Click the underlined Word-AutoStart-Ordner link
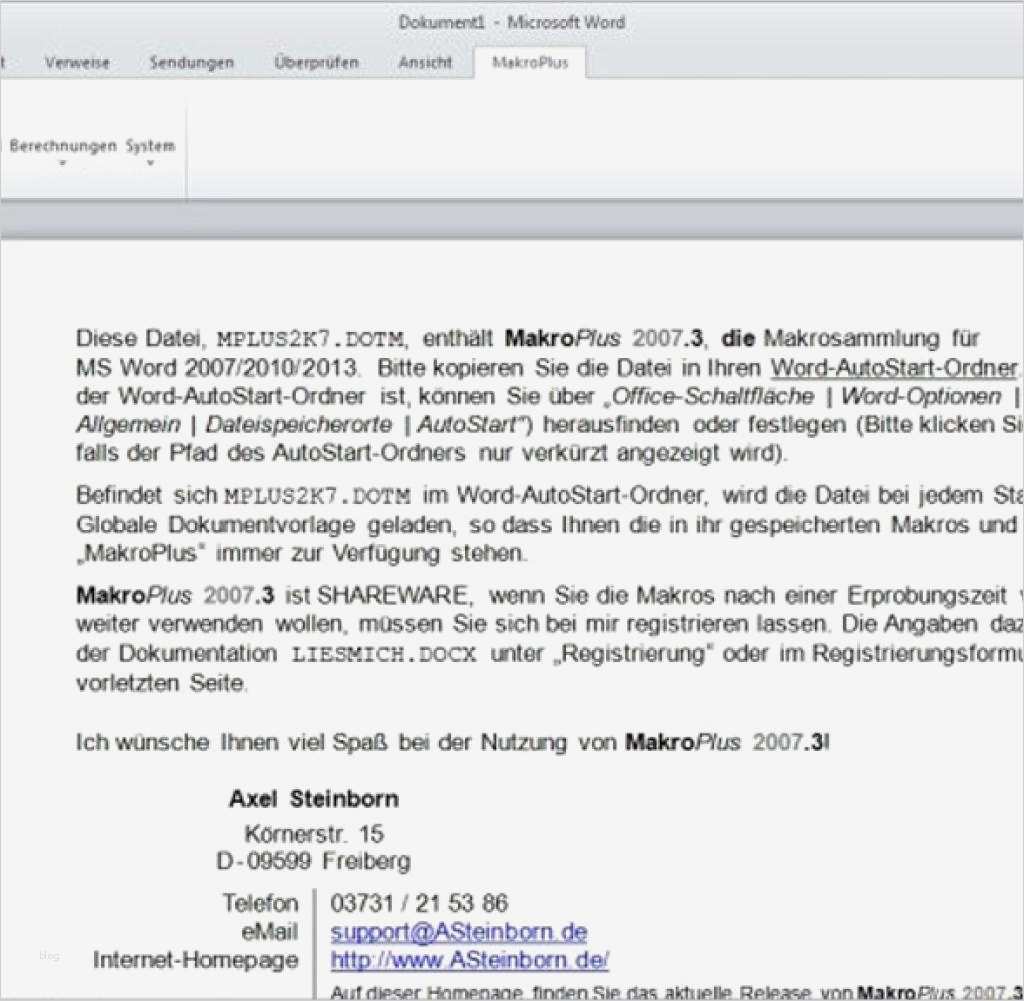 click(894, 368)
